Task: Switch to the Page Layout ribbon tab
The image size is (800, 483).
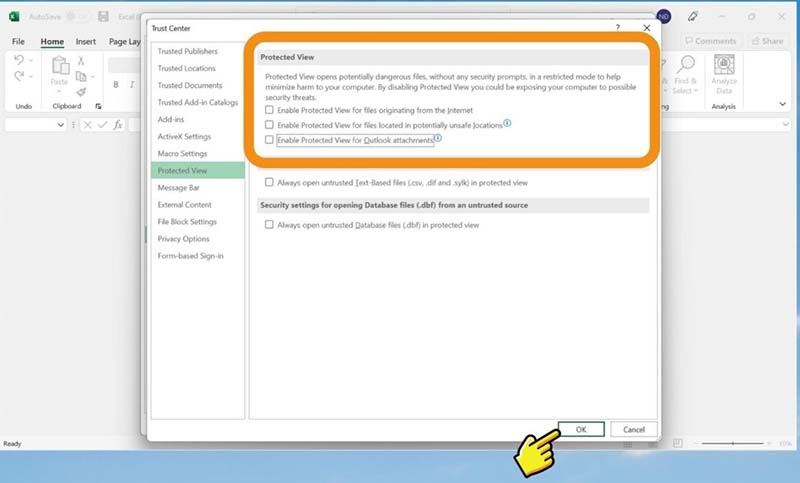Action: [124, 41]
